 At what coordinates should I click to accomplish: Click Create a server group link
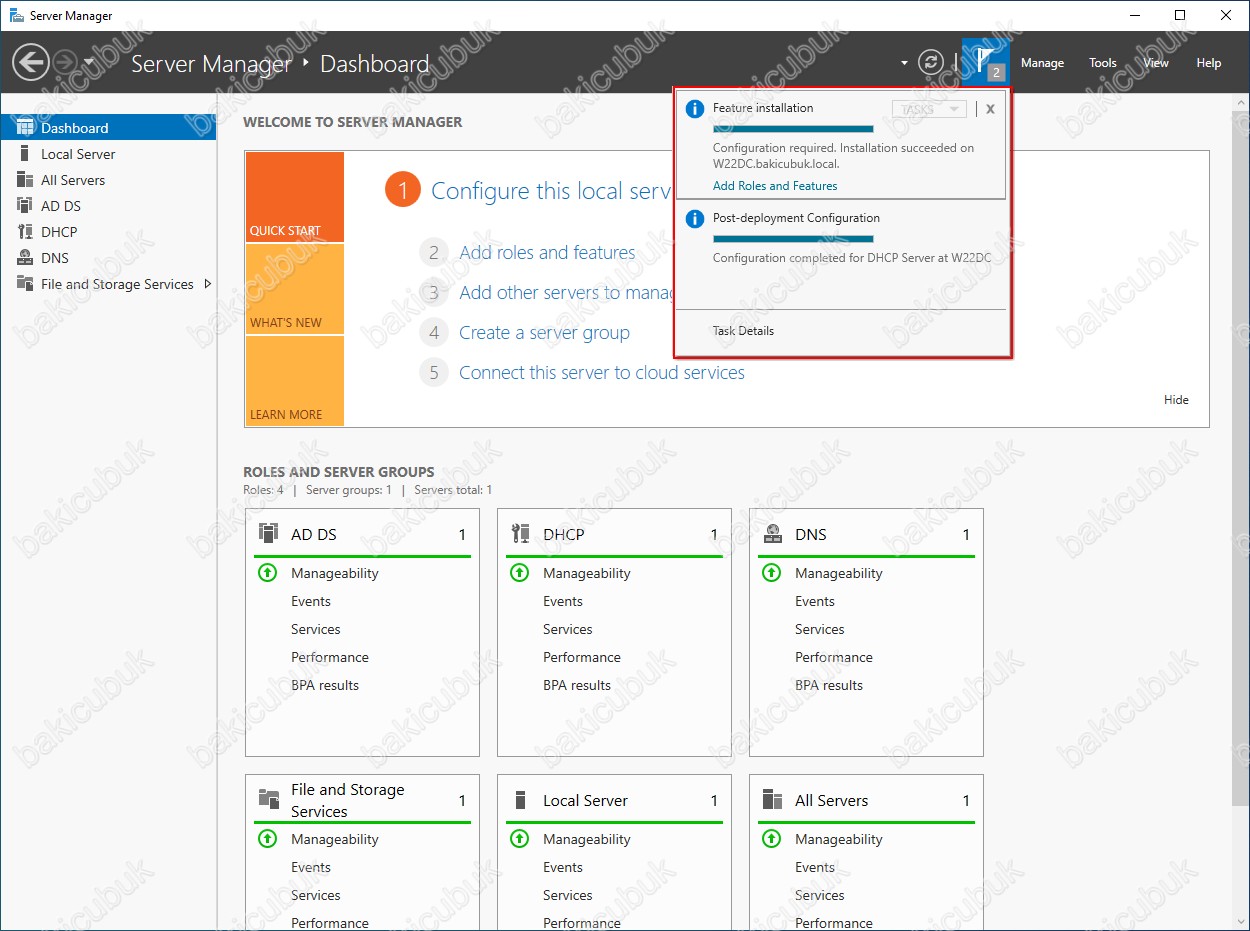pos(544,333)
